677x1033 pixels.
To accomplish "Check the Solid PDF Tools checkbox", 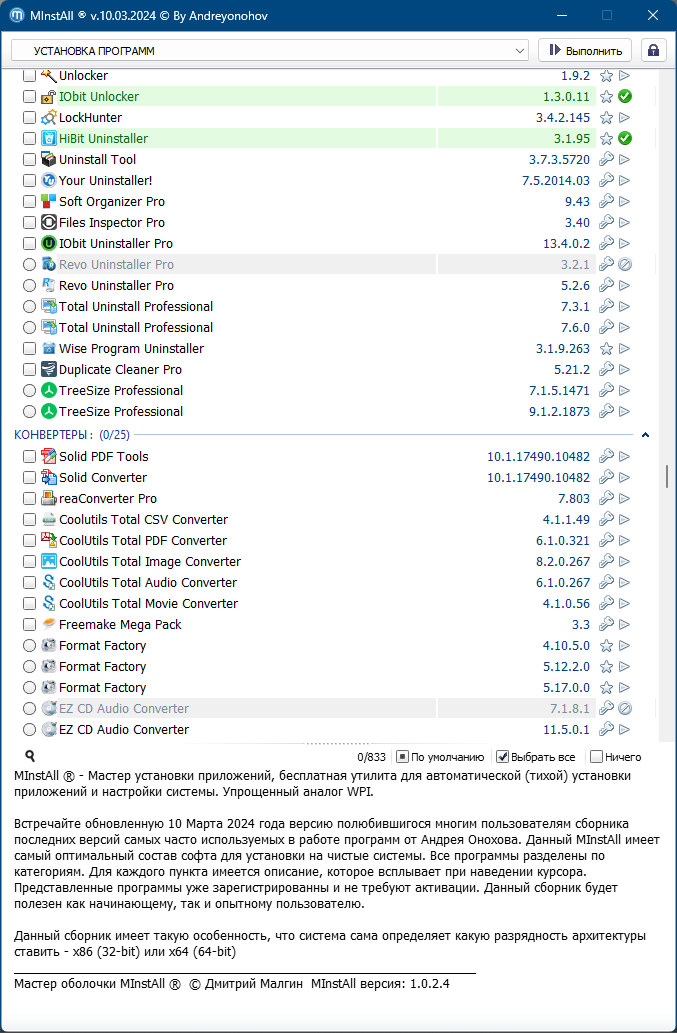I will coord(29,457).
